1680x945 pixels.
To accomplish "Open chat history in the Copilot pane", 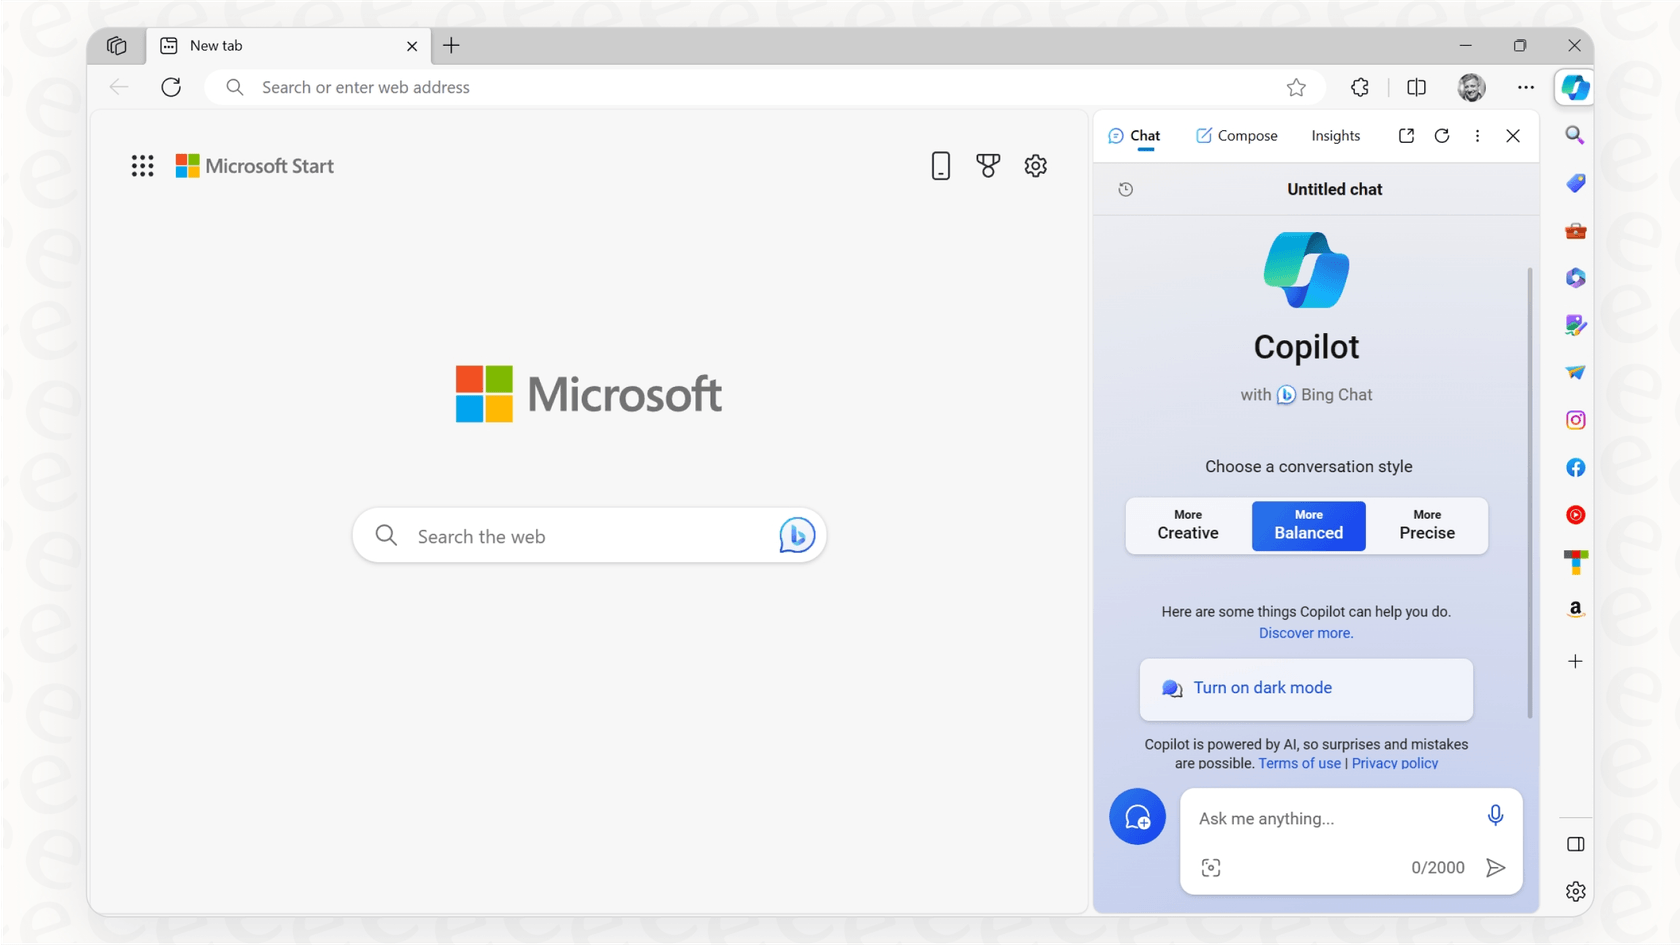I will [1126, 189].
